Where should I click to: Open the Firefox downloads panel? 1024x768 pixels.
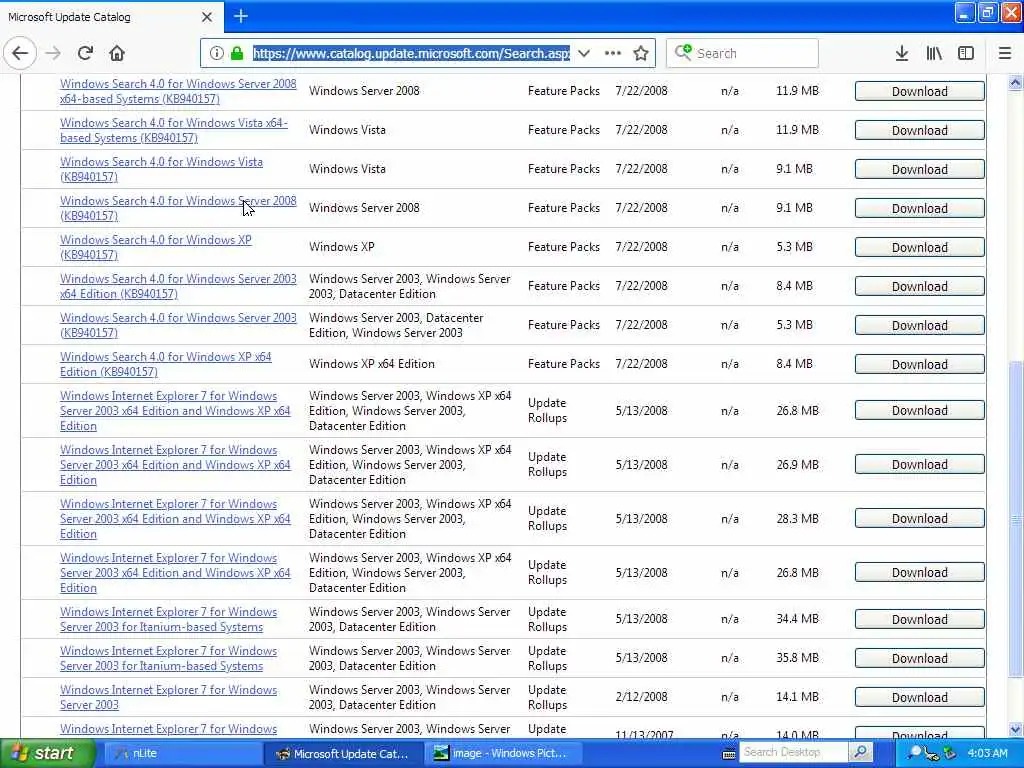(x=901, y=54)
